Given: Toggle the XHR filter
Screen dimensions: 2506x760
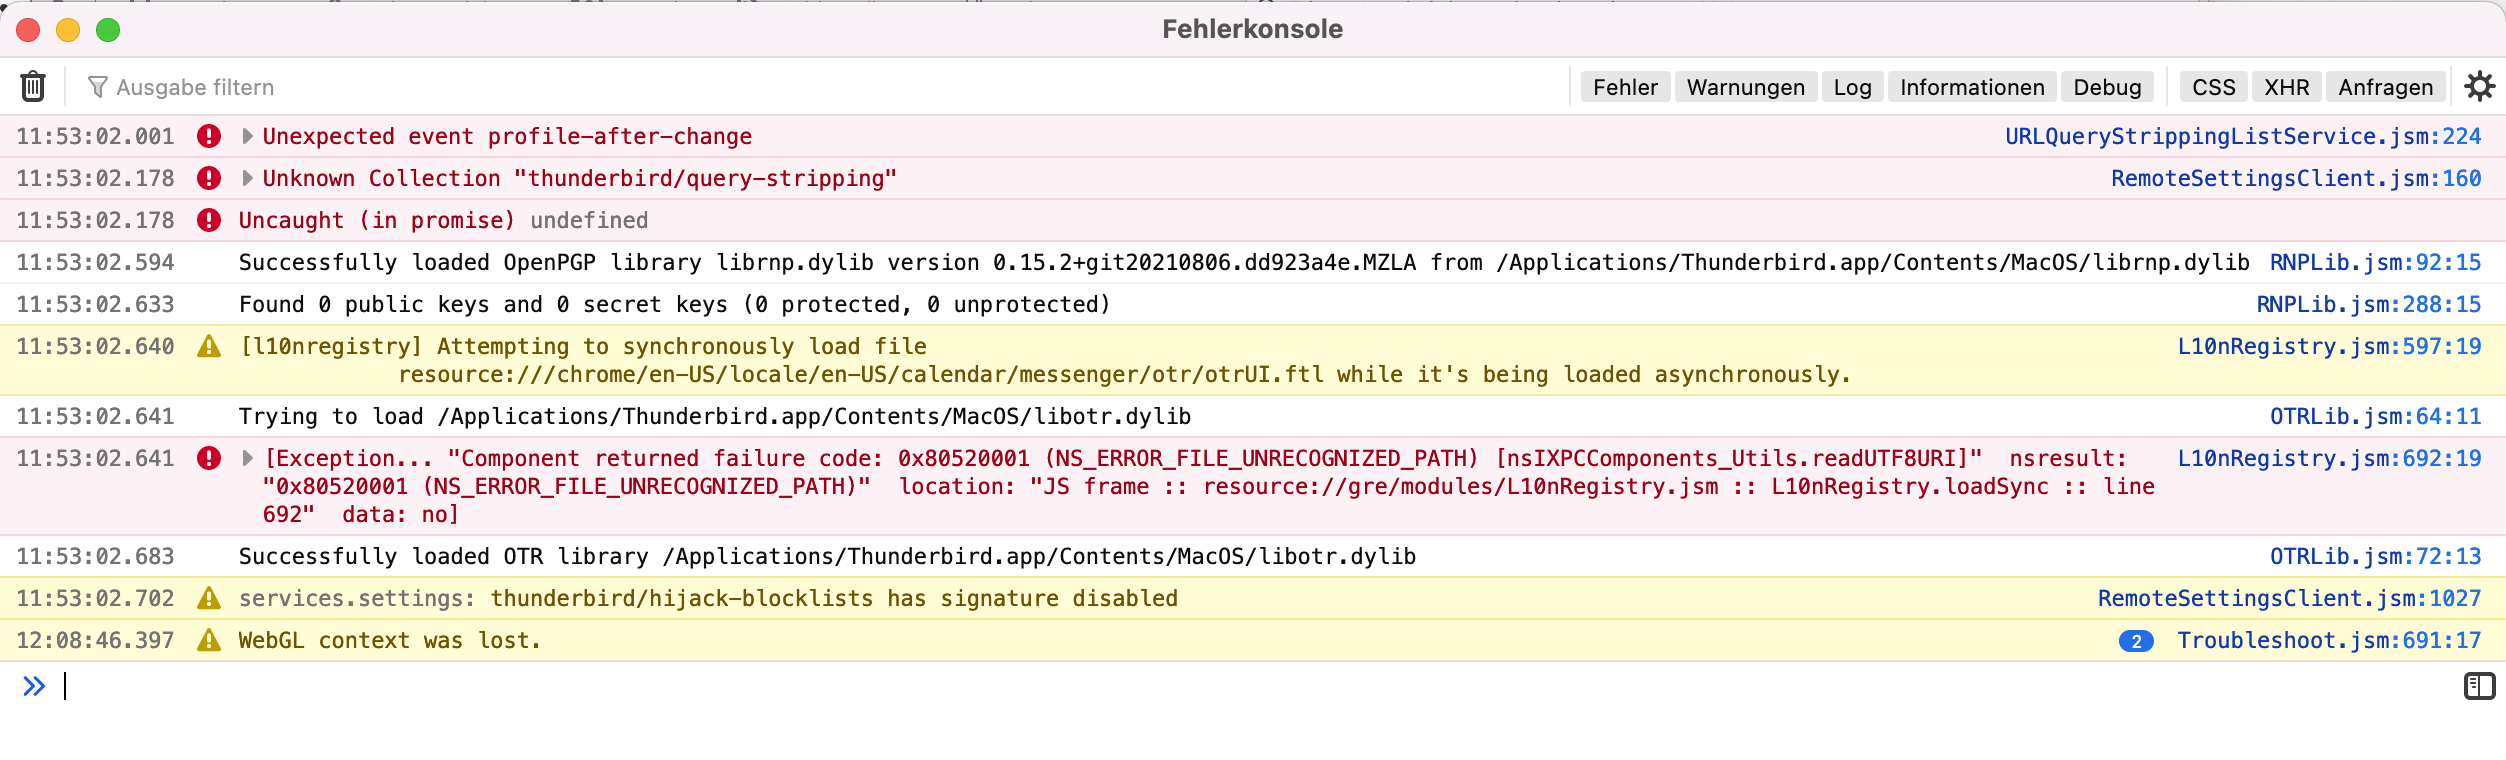Looking at the screenshot, I should [2286, 87].
